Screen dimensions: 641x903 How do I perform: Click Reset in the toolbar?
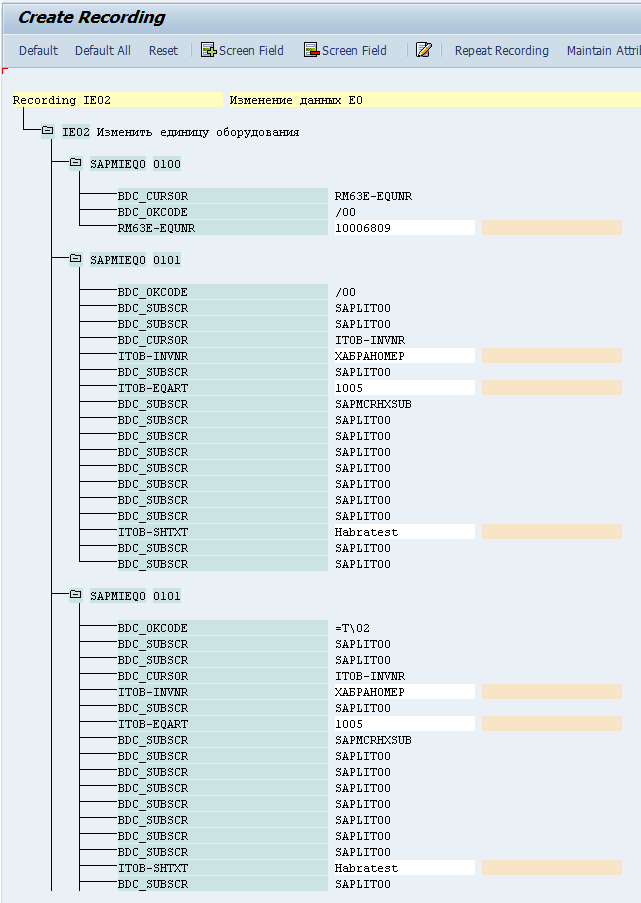163,50
